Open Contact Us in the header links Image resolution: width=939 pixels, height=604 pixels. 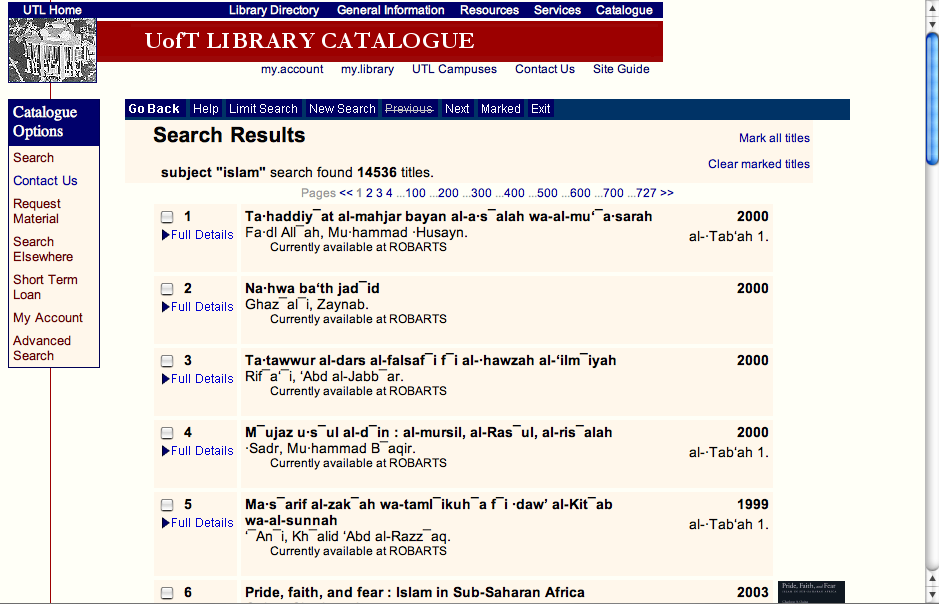coord(544,69)
